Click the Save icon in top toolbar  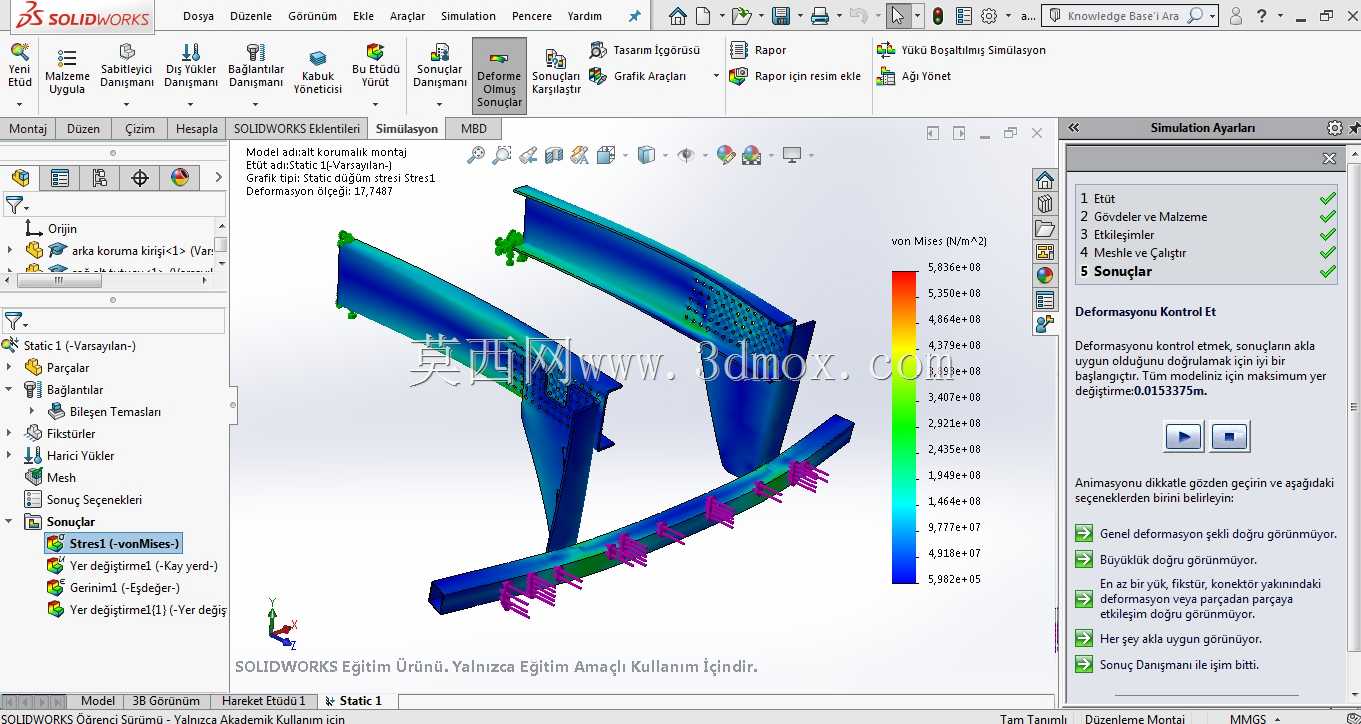click(781, 16)
